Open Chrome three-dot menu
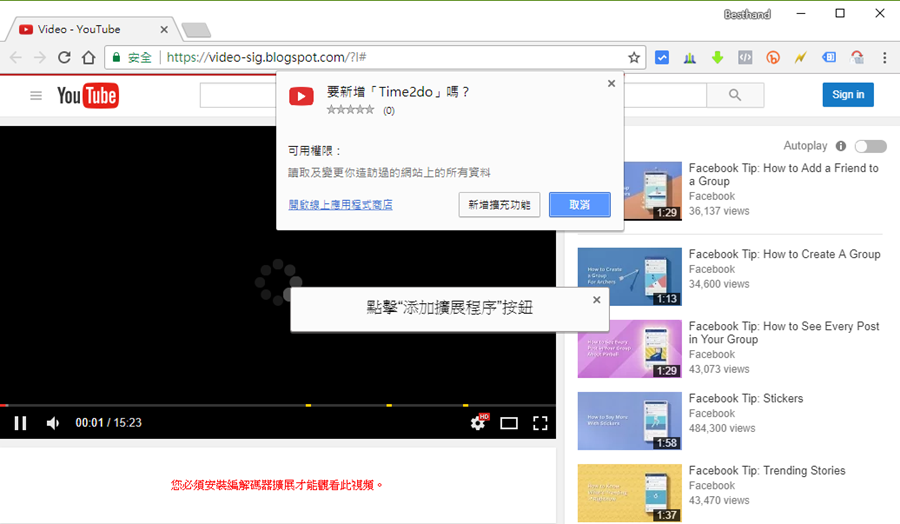The height and width of the screenshot is (524, 900). tap(884, 58)
